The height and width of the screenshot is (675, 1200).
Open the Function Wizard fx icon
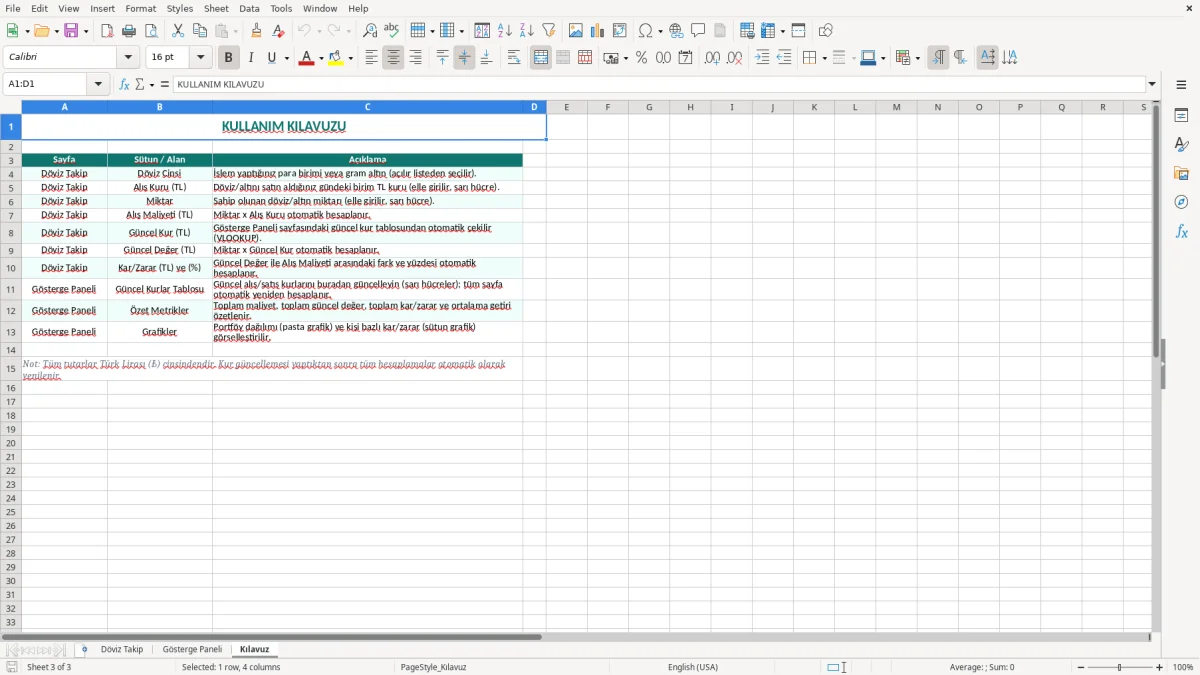tap(124, 85)
